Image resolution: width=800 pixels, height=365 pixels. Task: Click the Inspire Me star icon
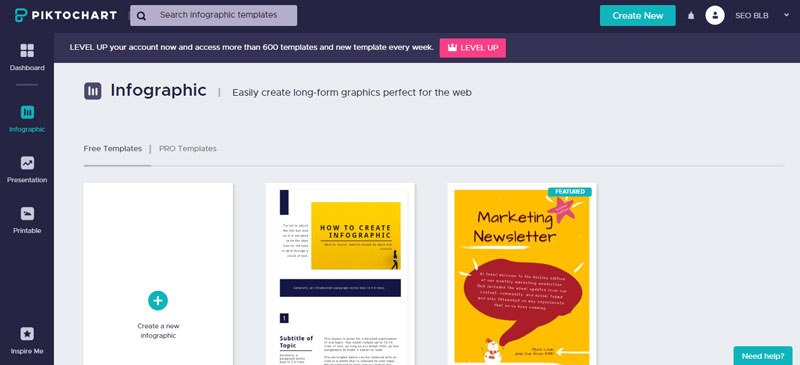[x=27, y=334]
